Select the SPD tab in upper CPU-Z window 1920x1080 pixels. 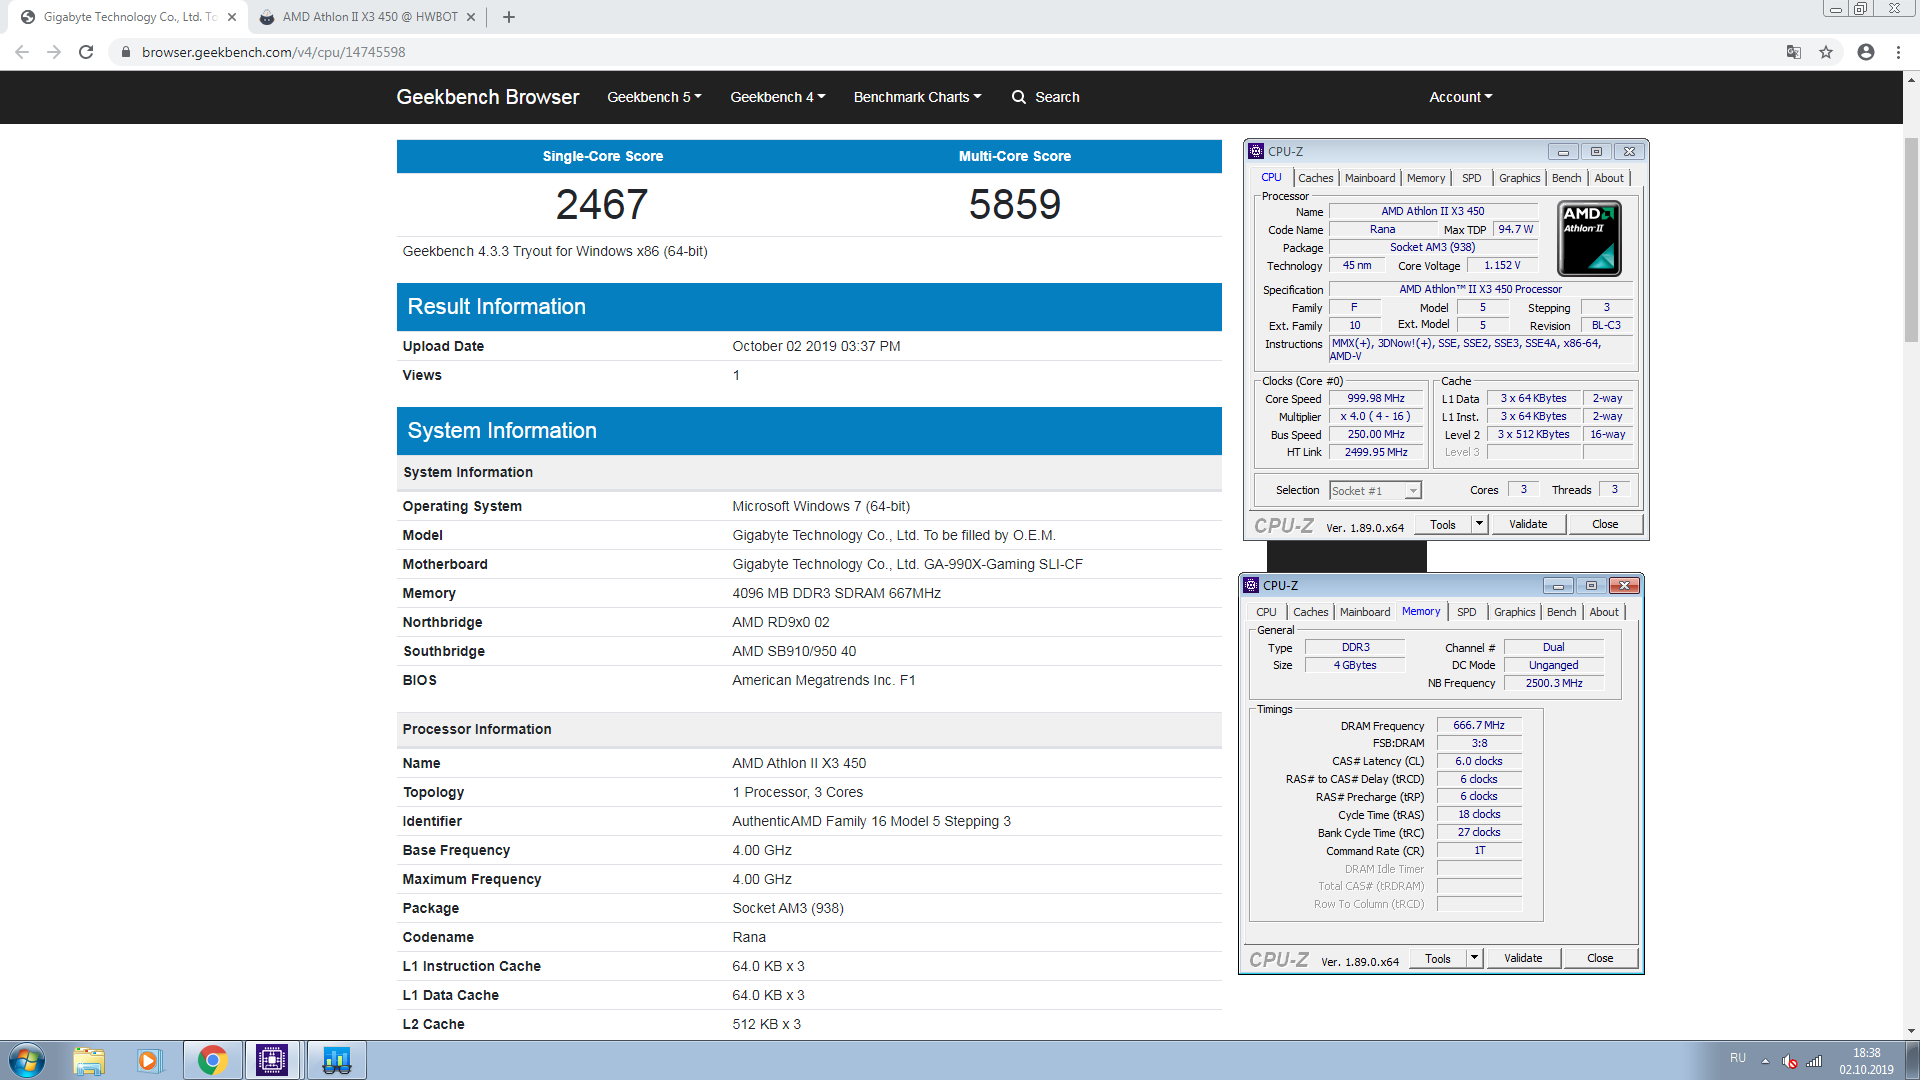pyautogui.click(x=1471, y=178)
